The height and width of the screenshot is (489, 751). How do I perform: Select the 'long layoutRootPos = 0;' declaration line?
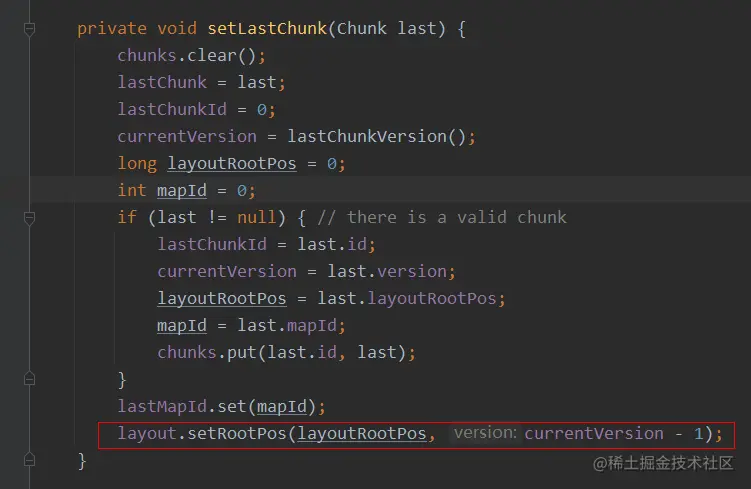click(231, 164)
